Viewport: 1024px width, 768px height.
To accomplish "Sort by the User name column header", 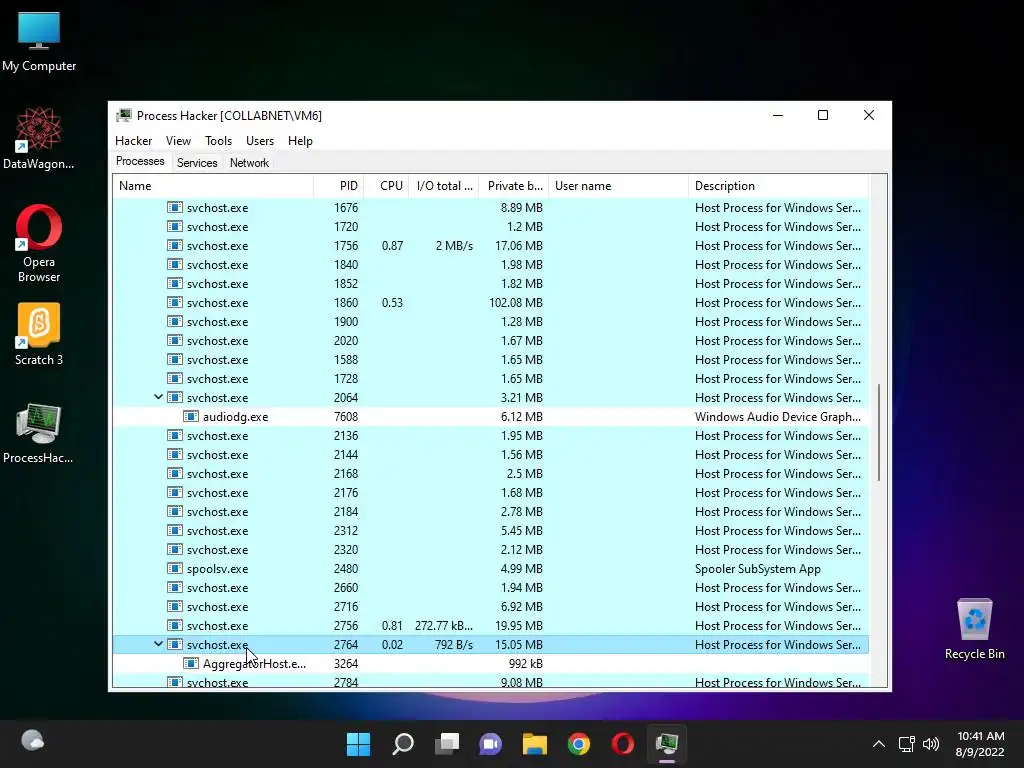I will [x=618, y=186].
